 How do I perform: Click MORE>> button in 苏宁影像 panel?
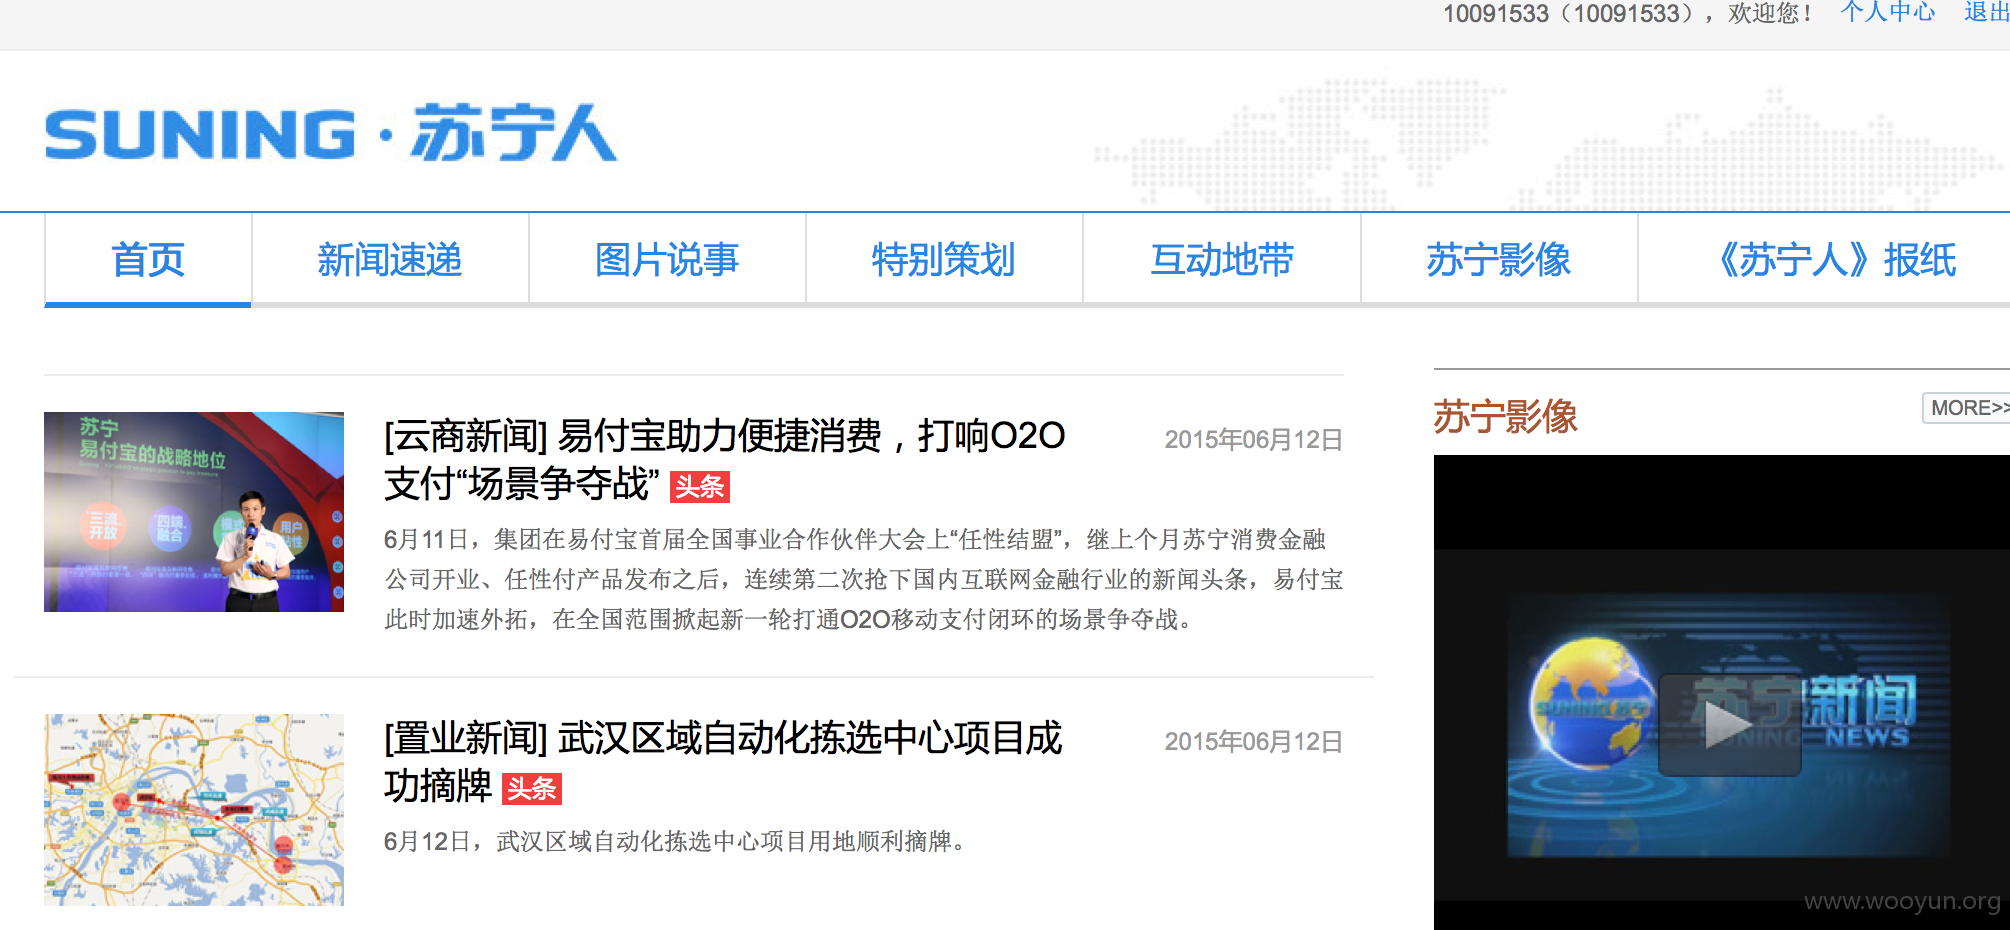(1968, 408)
